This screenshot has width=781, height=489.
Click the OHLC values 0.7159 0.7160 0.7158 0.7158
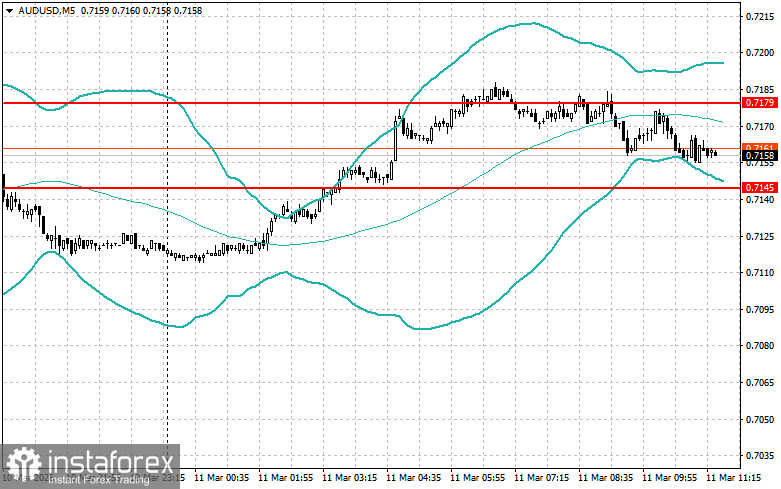point(141,10)
